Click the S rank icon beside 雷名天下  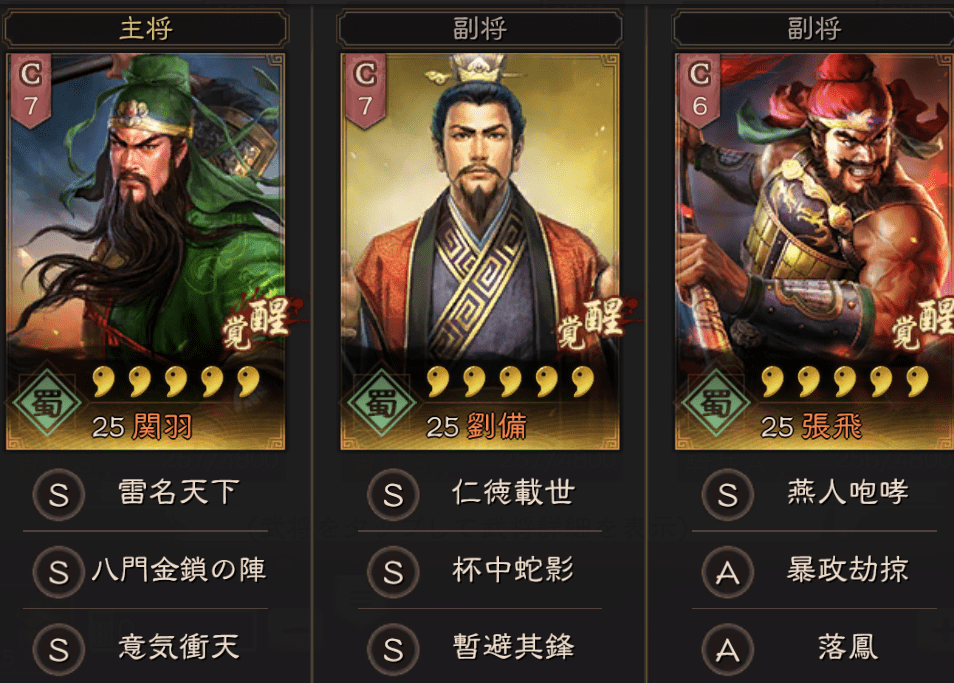(x=59, y=494)
